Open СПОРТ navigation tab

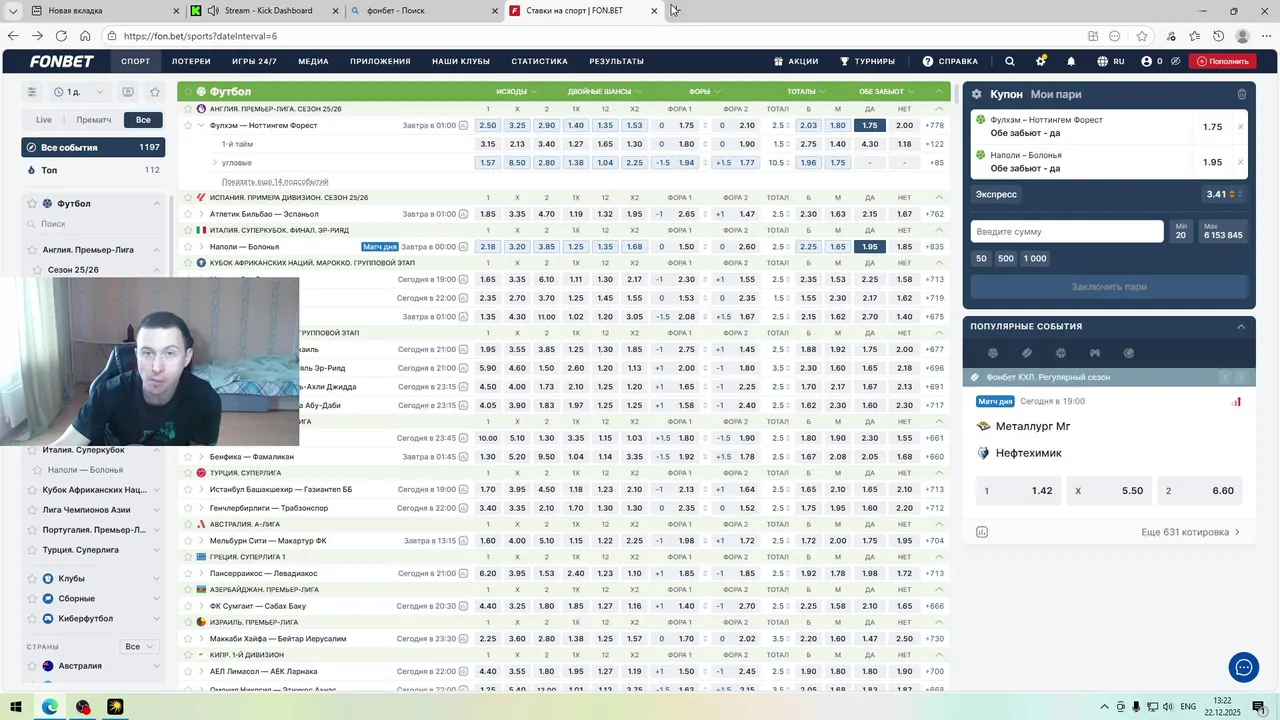pos(136,61)
